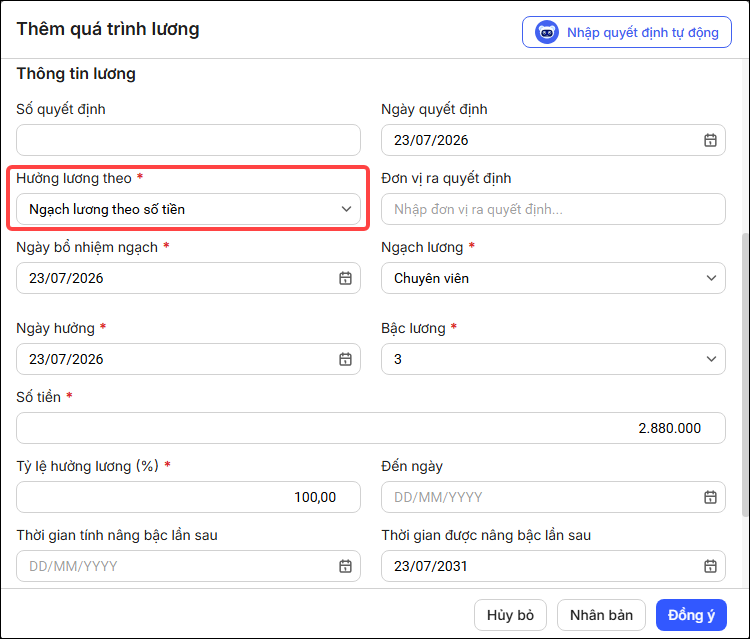Open calendar for Thời gian được nâng bậc lần sau
This screenshot has width=750, height=639.
(x=710, y=566)
